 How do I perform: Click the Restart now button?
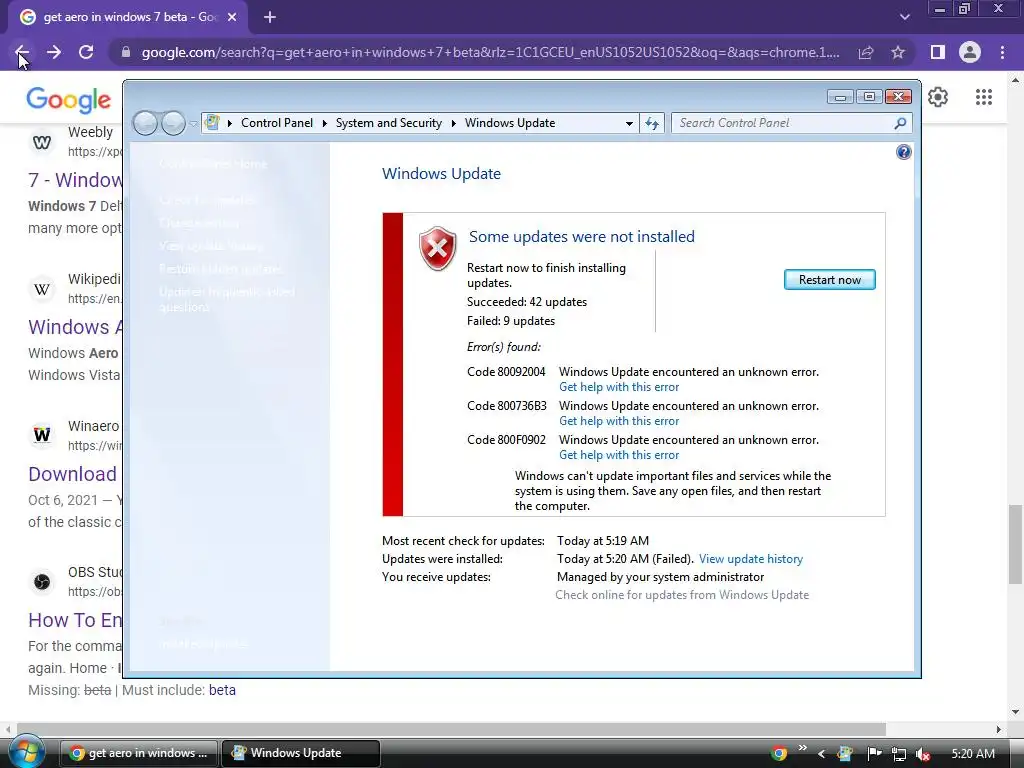(x=829, y=280)
